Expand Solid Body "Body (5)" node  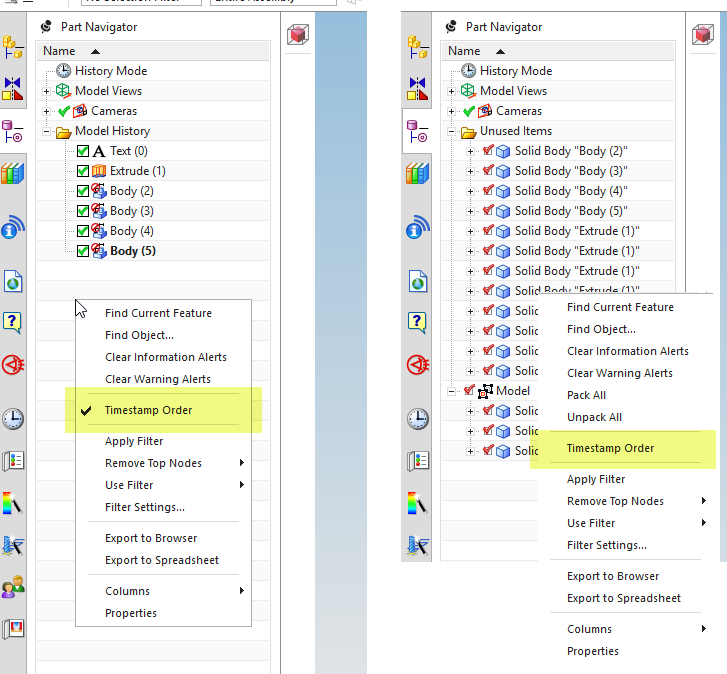click(x=470, y=211)
